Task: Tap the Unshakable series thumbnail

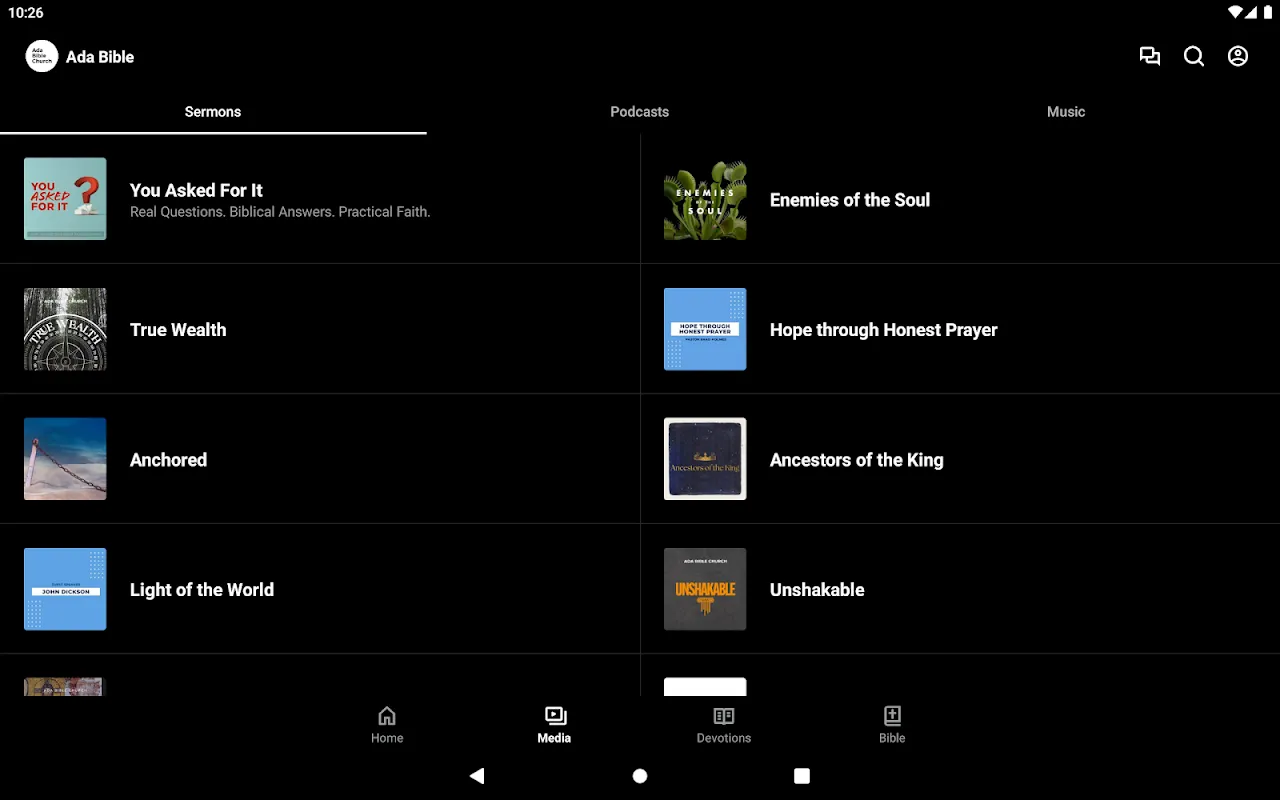Action: coord(705,589)
